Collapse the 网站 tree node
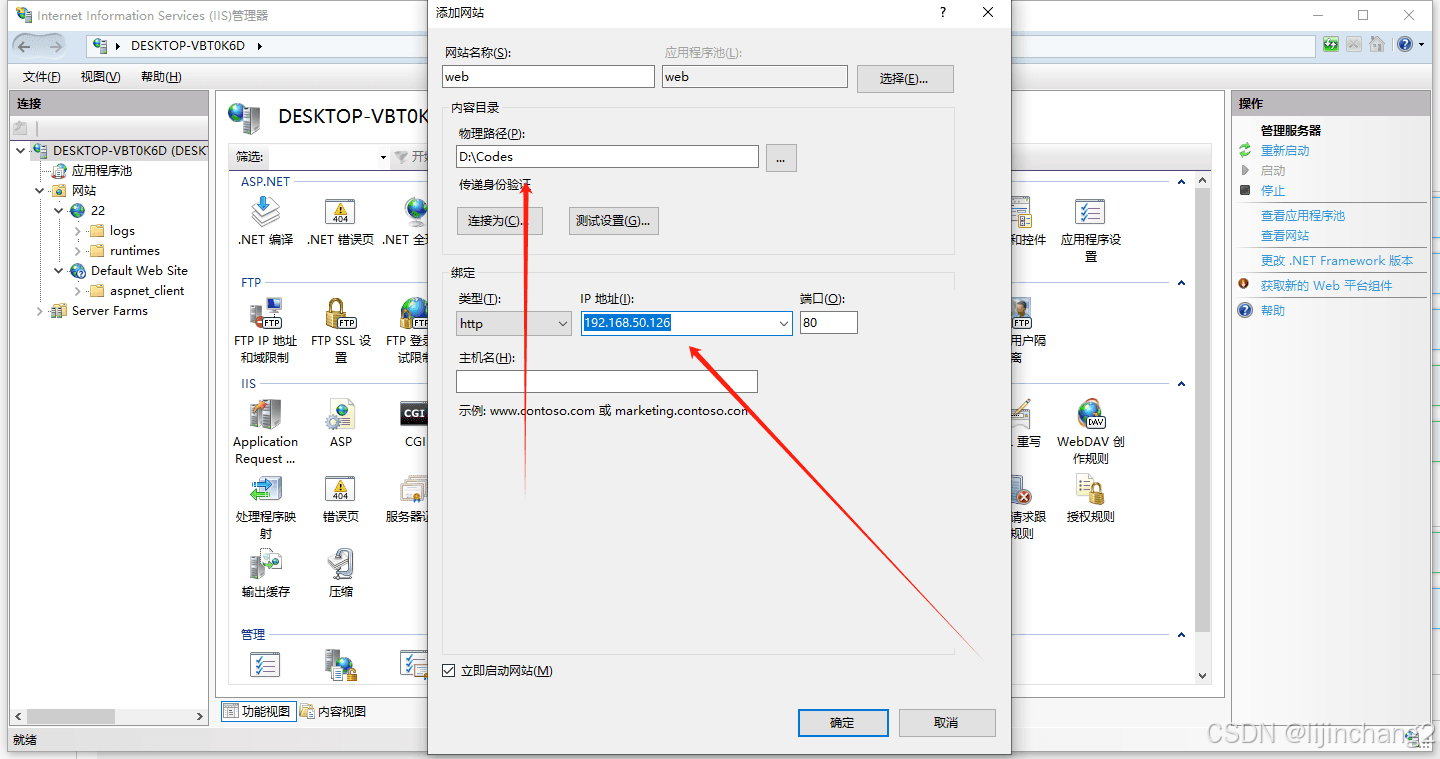 point(40,190)
